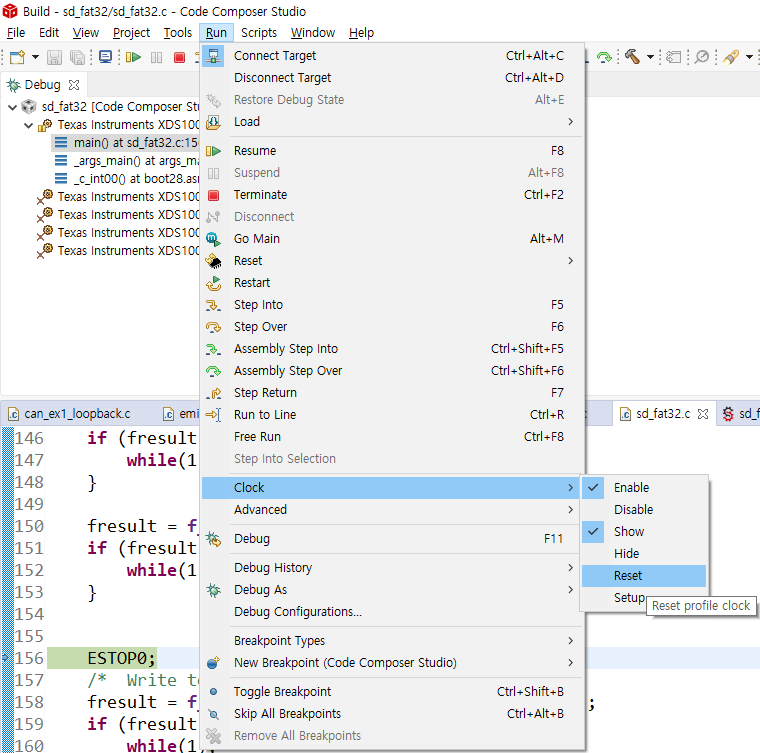Enable the profile clock
This screenshot has height=753, width=760.
point(643,488)
